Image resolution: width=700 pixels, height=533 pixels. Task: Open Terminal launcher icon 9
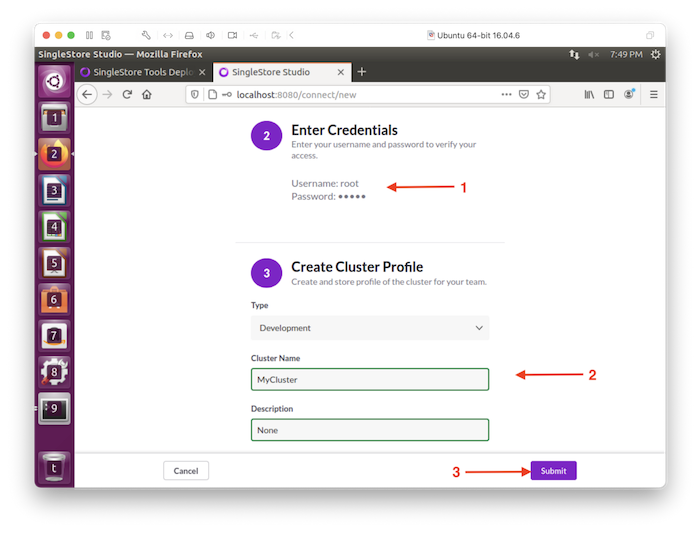[x=54, y=408]
